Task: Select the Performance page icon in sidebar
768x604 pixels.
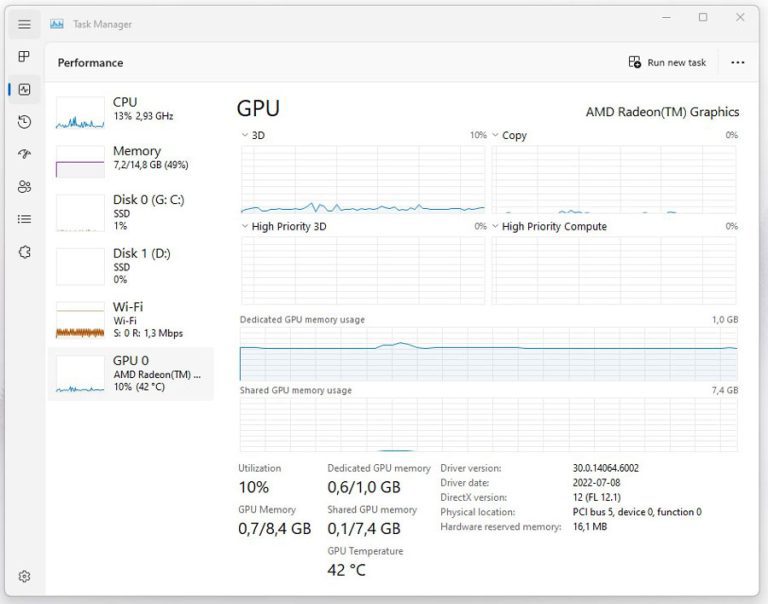Action: tap(24, 89)
